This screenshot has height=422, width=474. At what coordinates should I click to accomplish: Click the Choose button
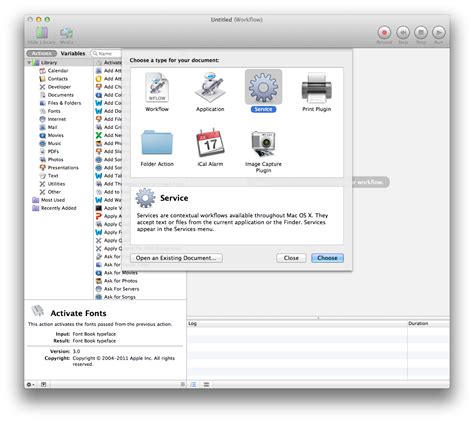pyautogui.click(x=327, y=258)
